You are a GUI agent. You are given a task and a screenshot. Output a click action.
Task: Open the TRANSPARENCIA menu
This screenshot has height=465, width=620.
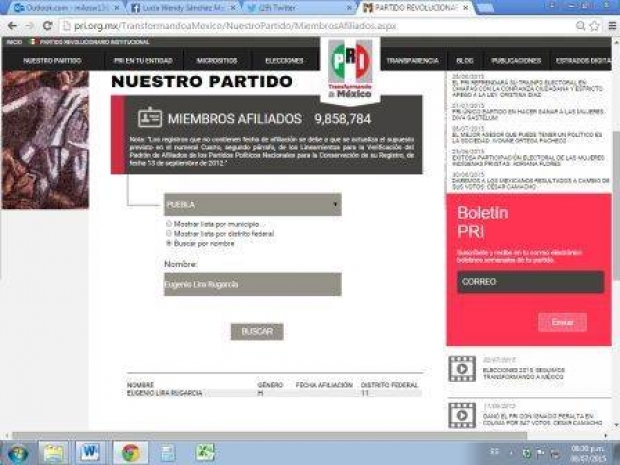(x=412, y=60)
